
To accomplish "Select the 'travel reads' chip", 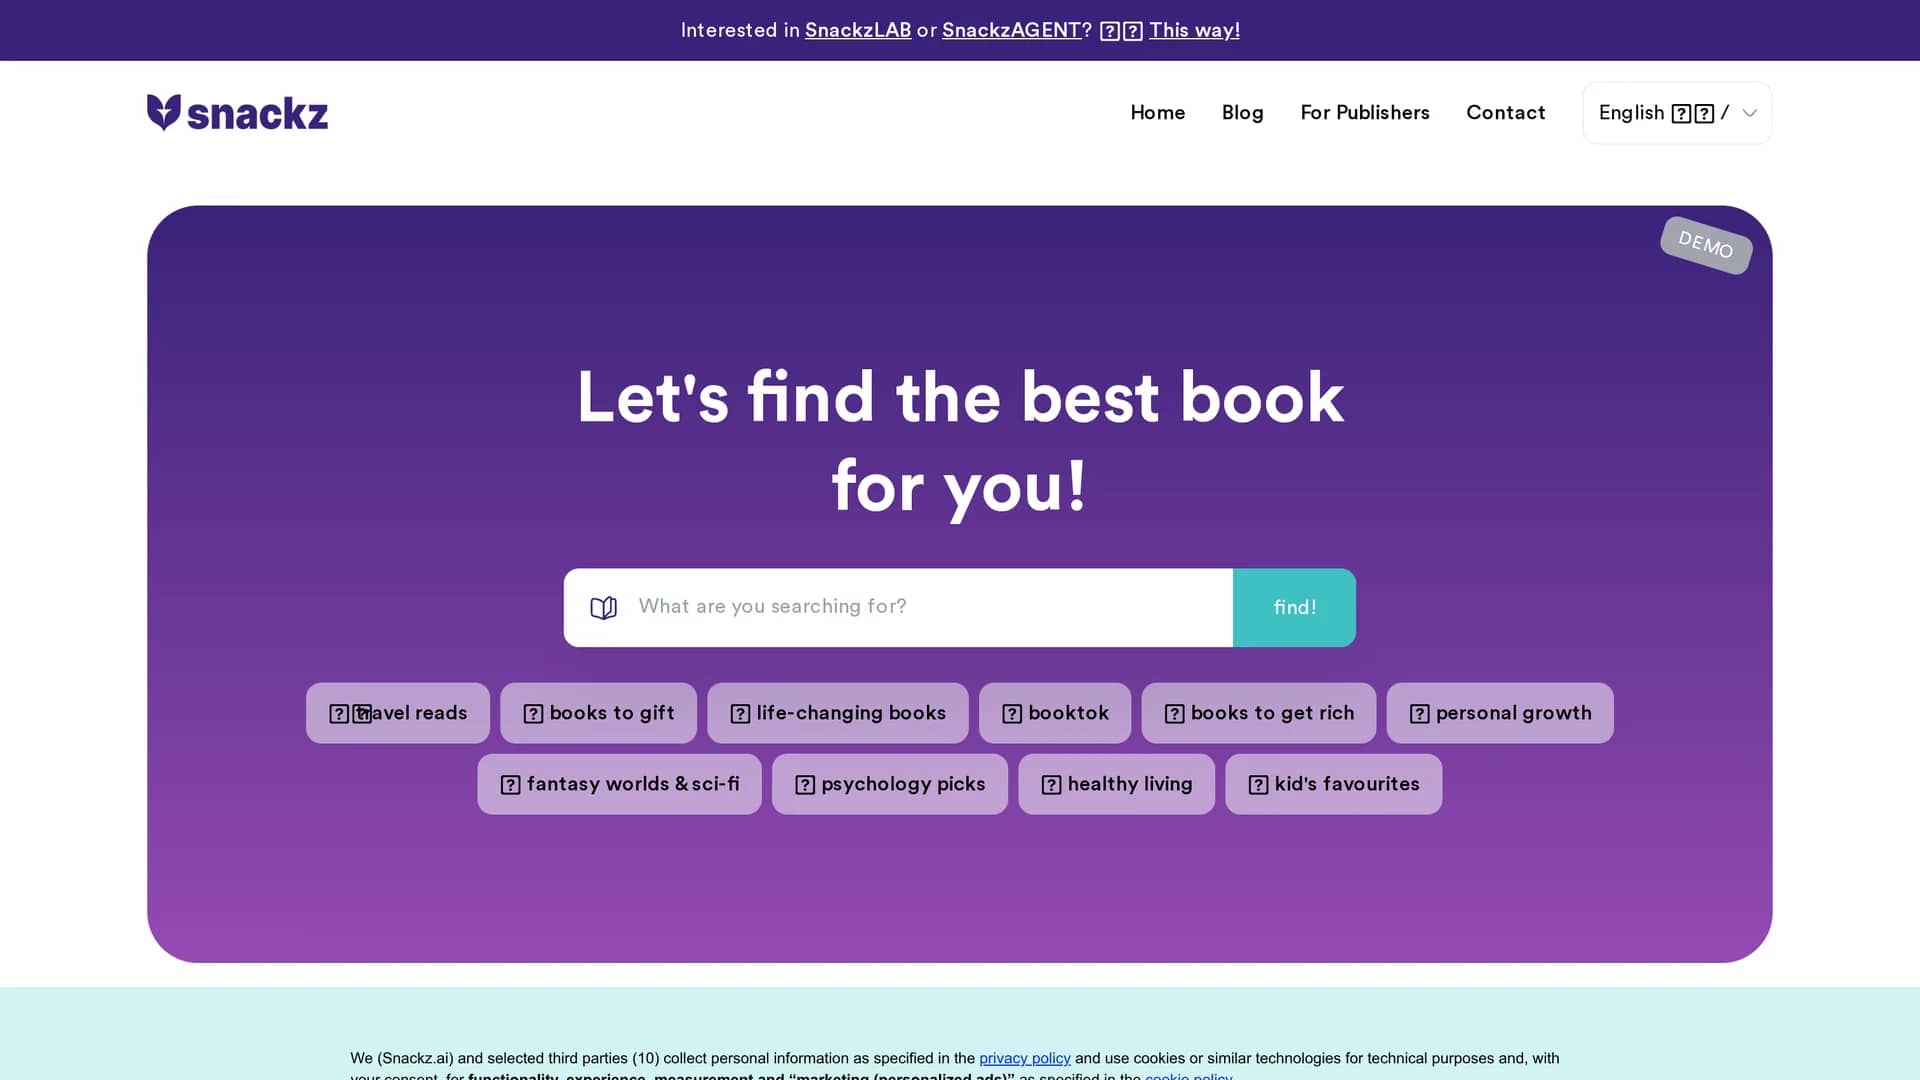I will (x=398, y=713).
